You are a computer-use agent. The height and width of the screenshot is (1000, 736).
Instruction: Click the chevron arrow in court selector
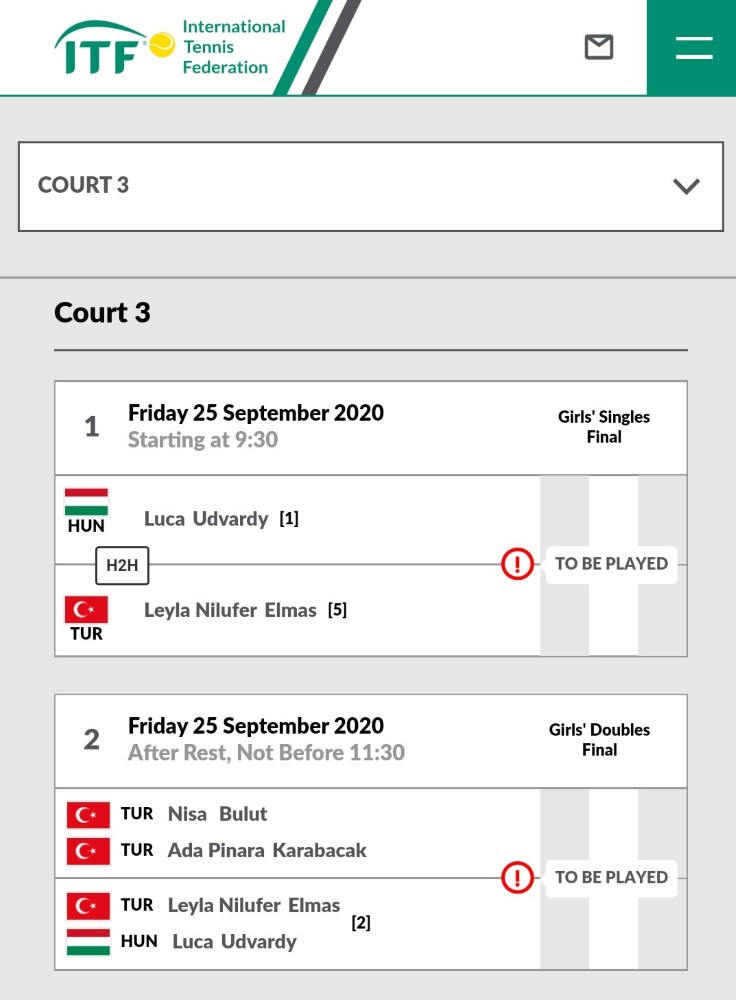click(x=686, y=186)
